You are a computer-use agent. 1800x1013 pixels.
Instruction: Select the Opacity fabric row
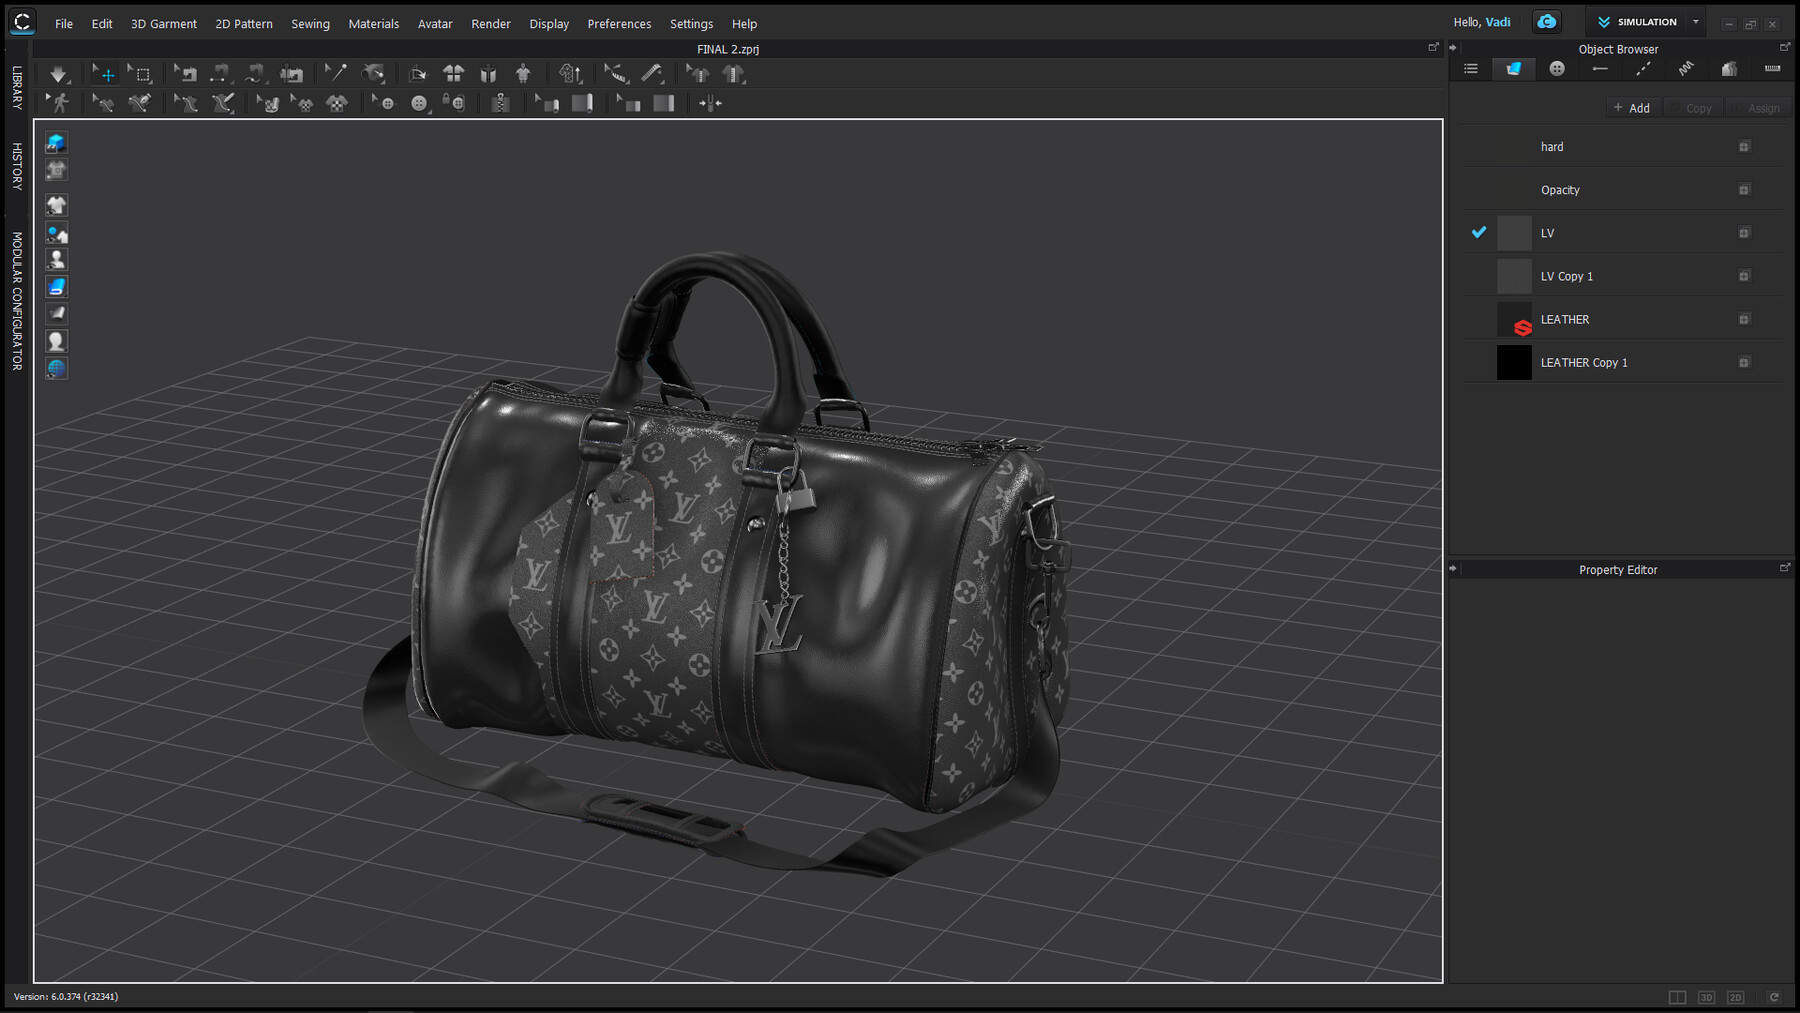click(1623, 190)
